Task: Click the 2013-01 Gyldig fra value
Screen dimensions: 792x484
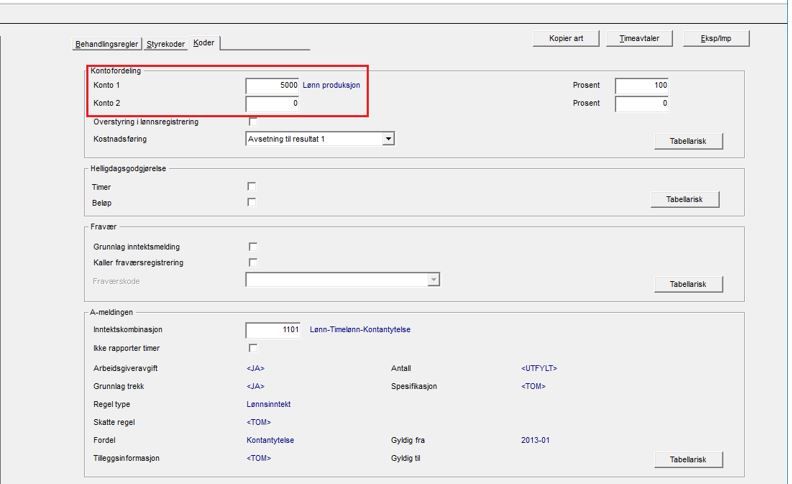Action: point(535,440)
